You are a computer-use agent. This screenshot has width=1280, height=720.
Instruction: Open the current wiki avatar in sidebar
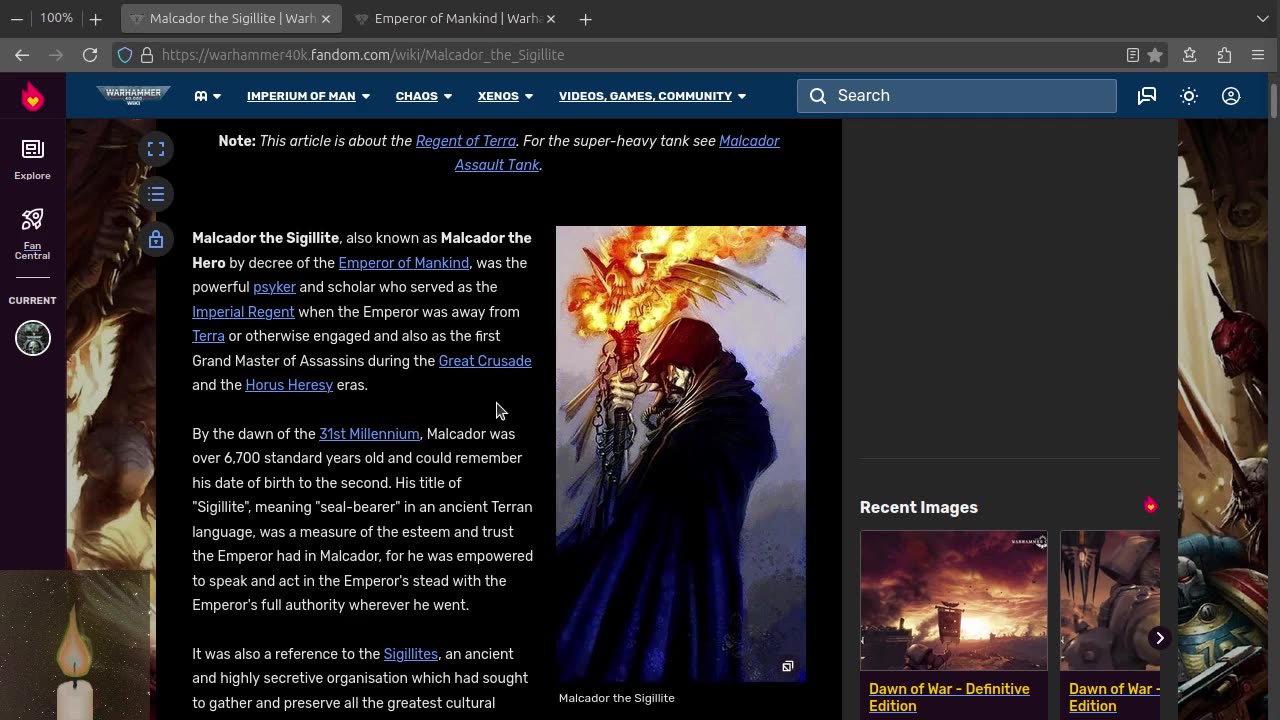(33, 338)
